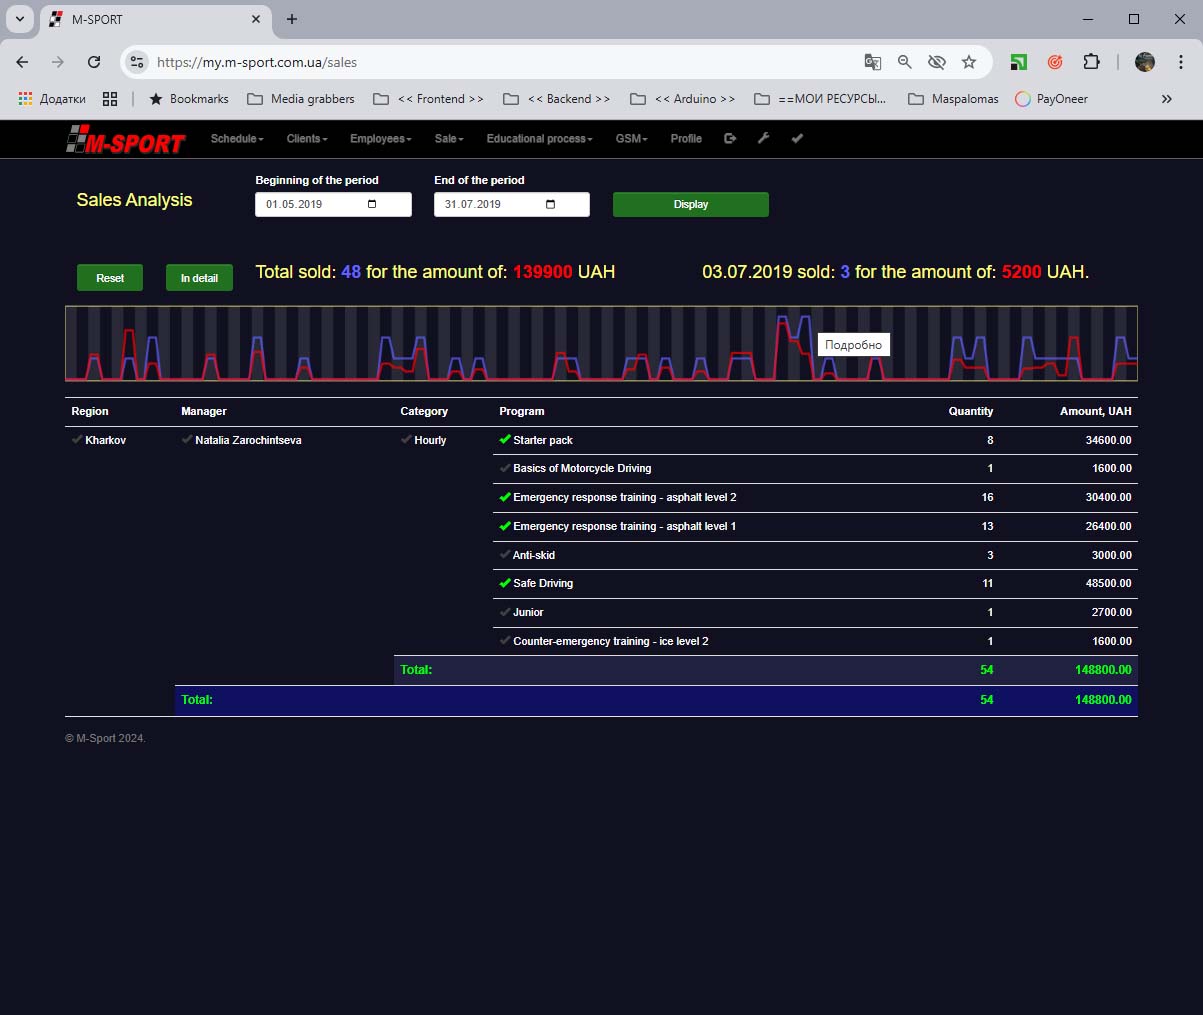Click the Reset button
This screenshot has width=1203, height=1015.
click(x=110, y=278)
